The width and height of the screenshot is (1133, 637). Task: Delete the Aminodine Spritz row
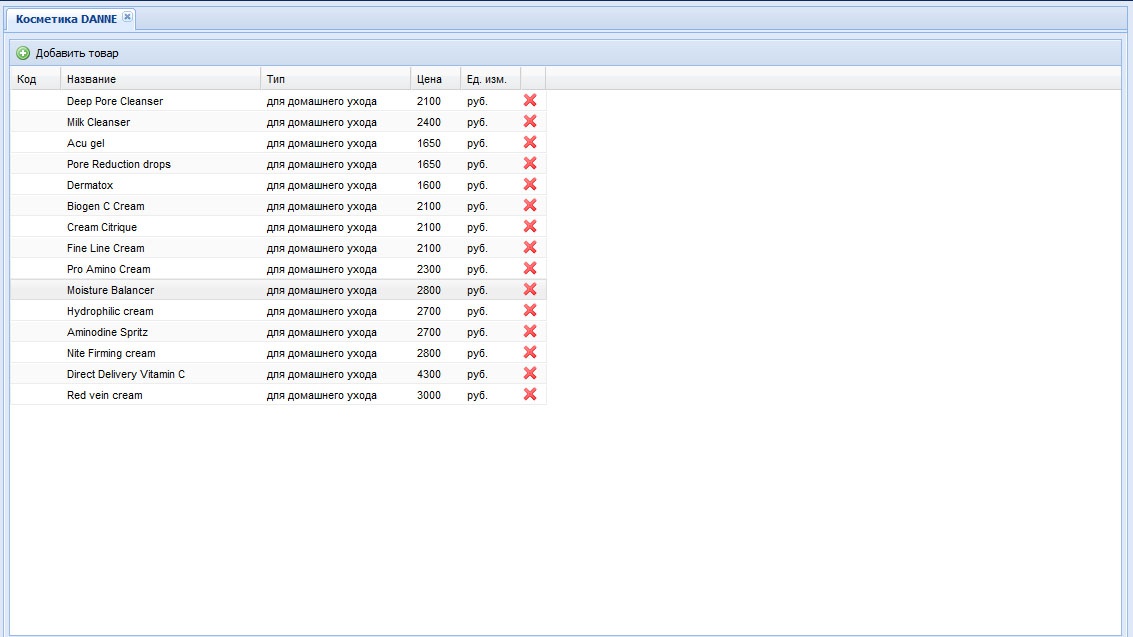pyautogui.click(x=530, y=331)
